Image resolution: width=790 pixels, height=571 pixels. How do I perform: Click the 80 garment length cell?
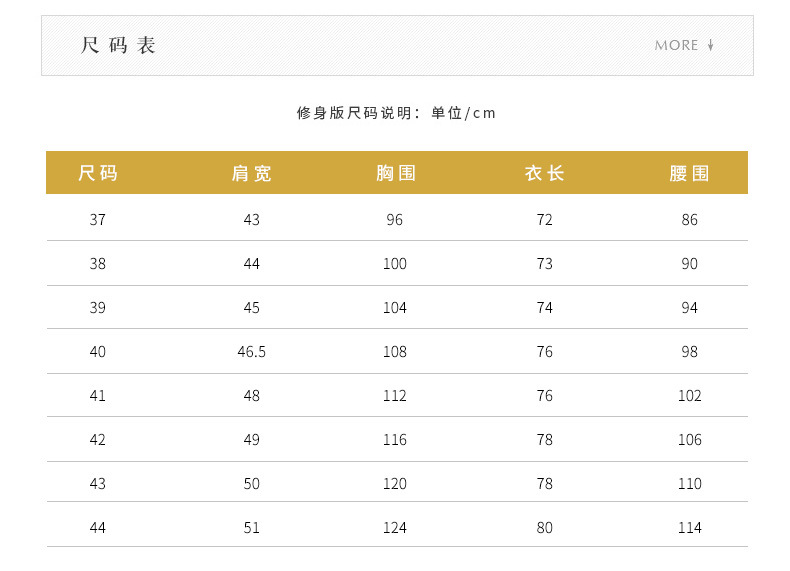[x=544, y=527]
